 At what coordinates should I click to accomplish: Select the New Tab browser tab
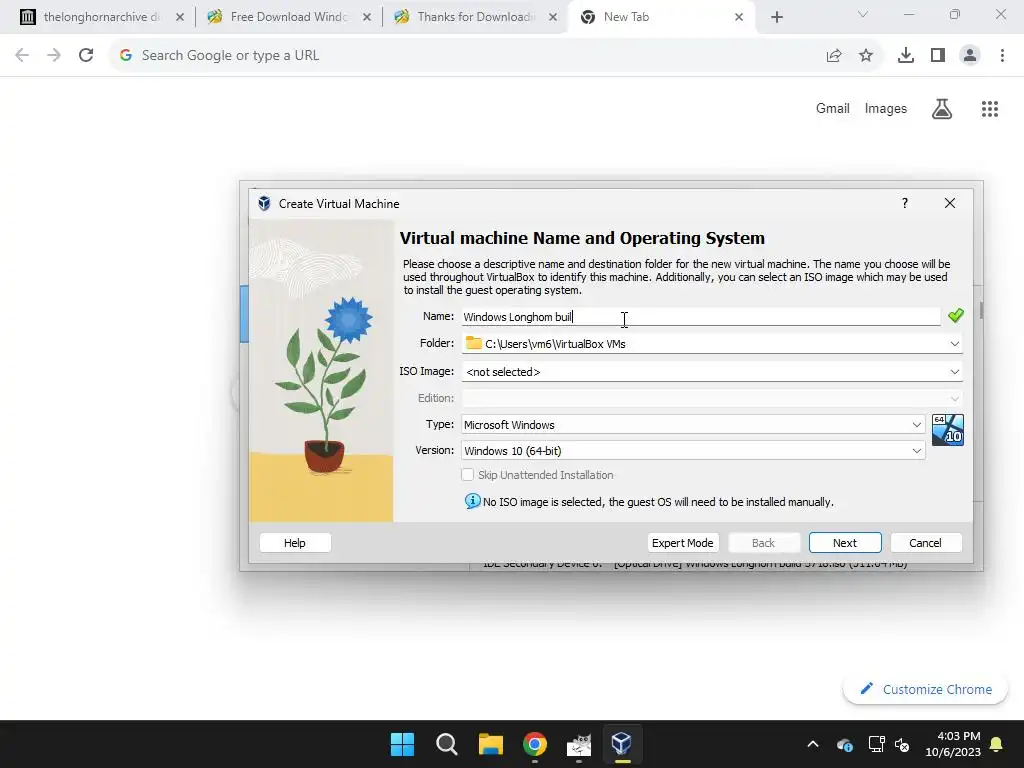661,17
